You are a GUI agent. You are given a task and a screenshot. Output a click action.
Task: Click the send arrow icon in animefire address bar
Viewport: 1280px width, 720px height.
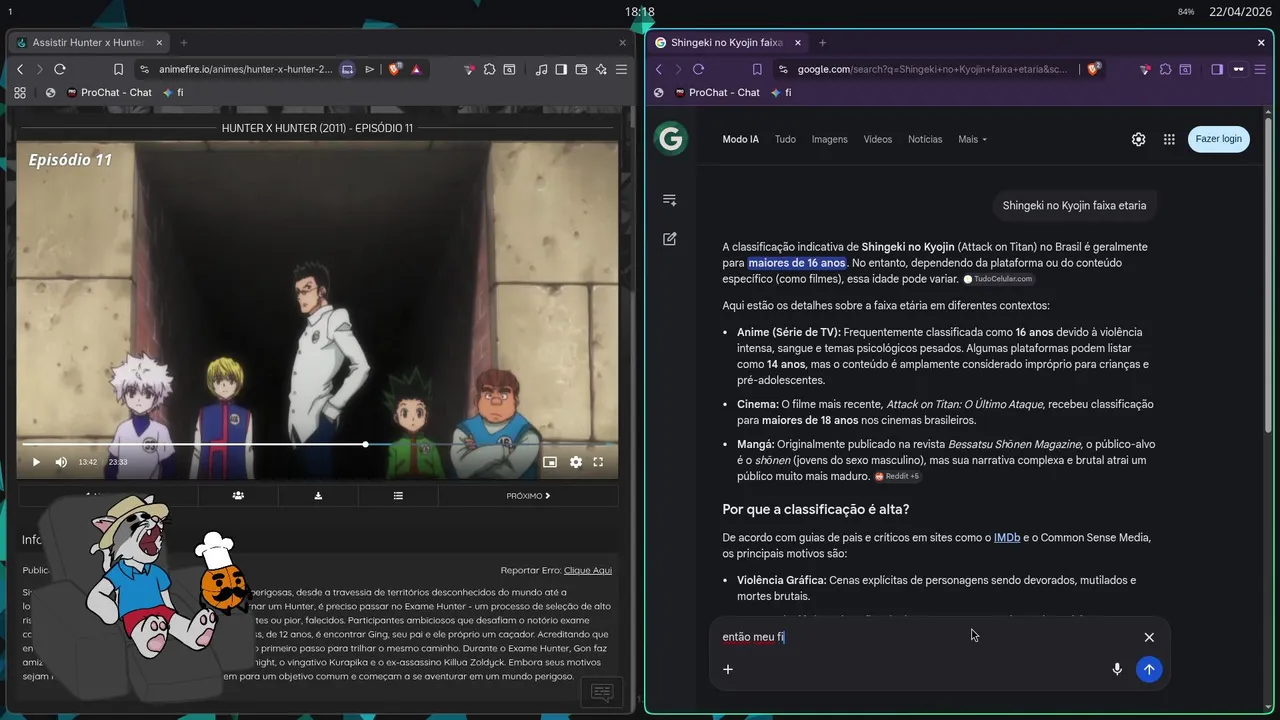(369, 69)
